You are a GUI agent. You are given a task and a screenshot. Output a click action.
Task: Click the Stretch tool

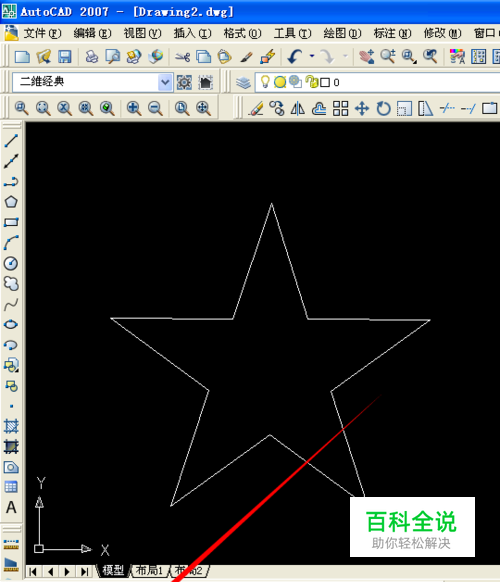[425, 109]
